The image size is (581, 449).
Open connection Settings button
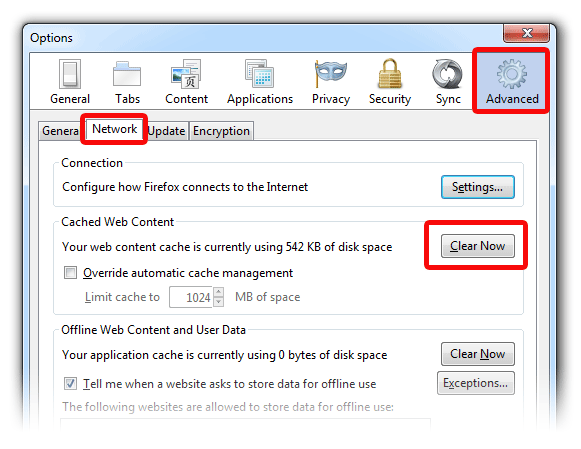(477, 187)
